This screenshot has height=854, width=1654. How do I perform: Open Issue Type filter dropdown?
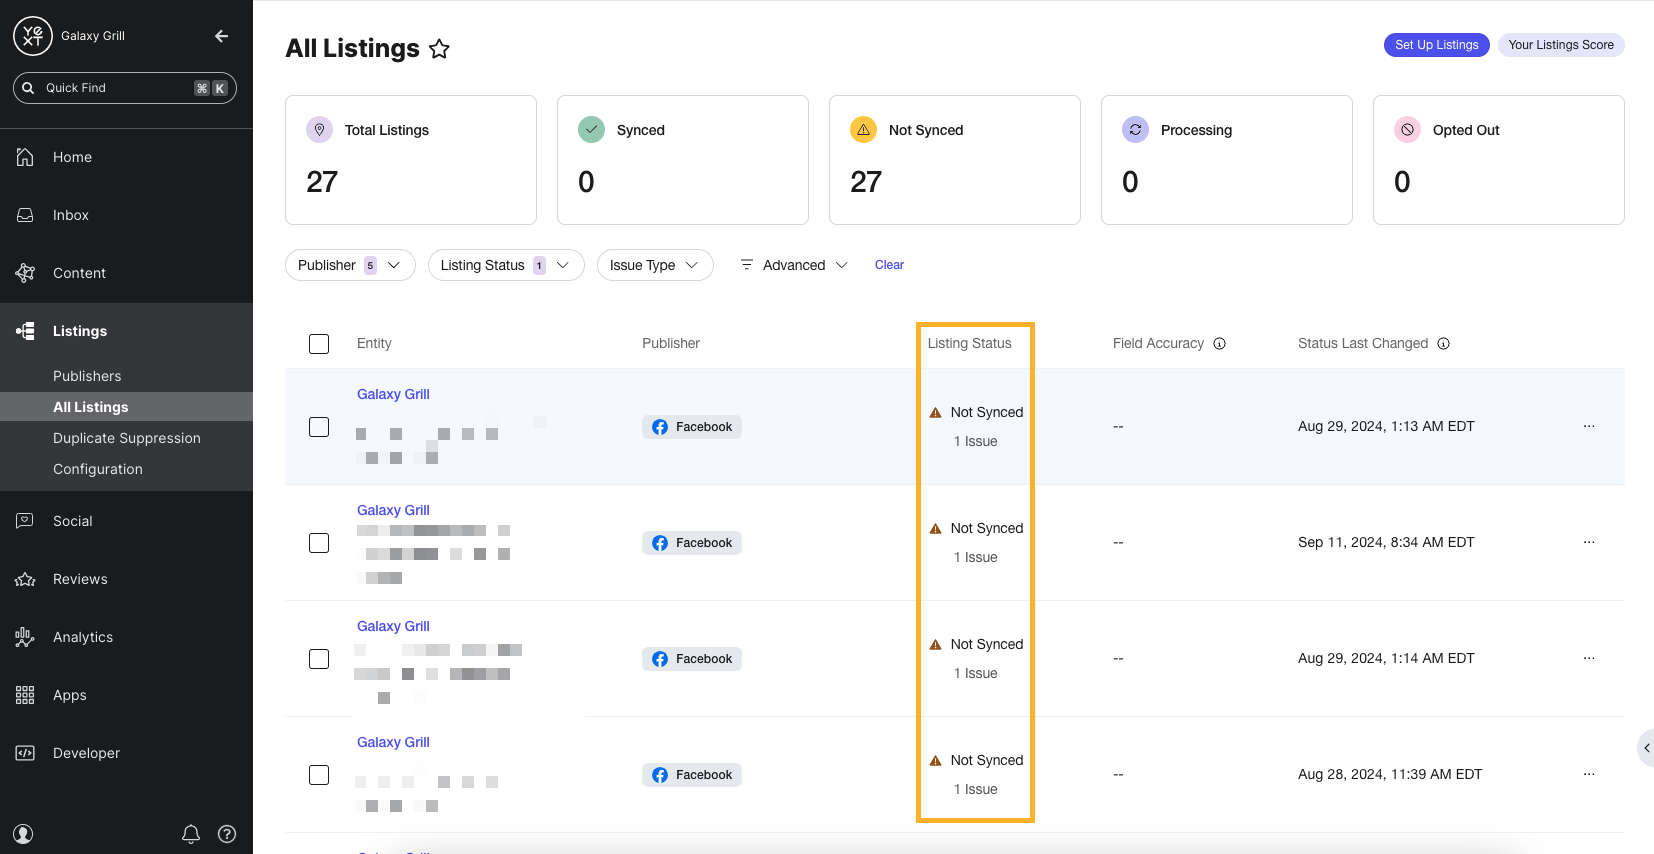[655, 265]
